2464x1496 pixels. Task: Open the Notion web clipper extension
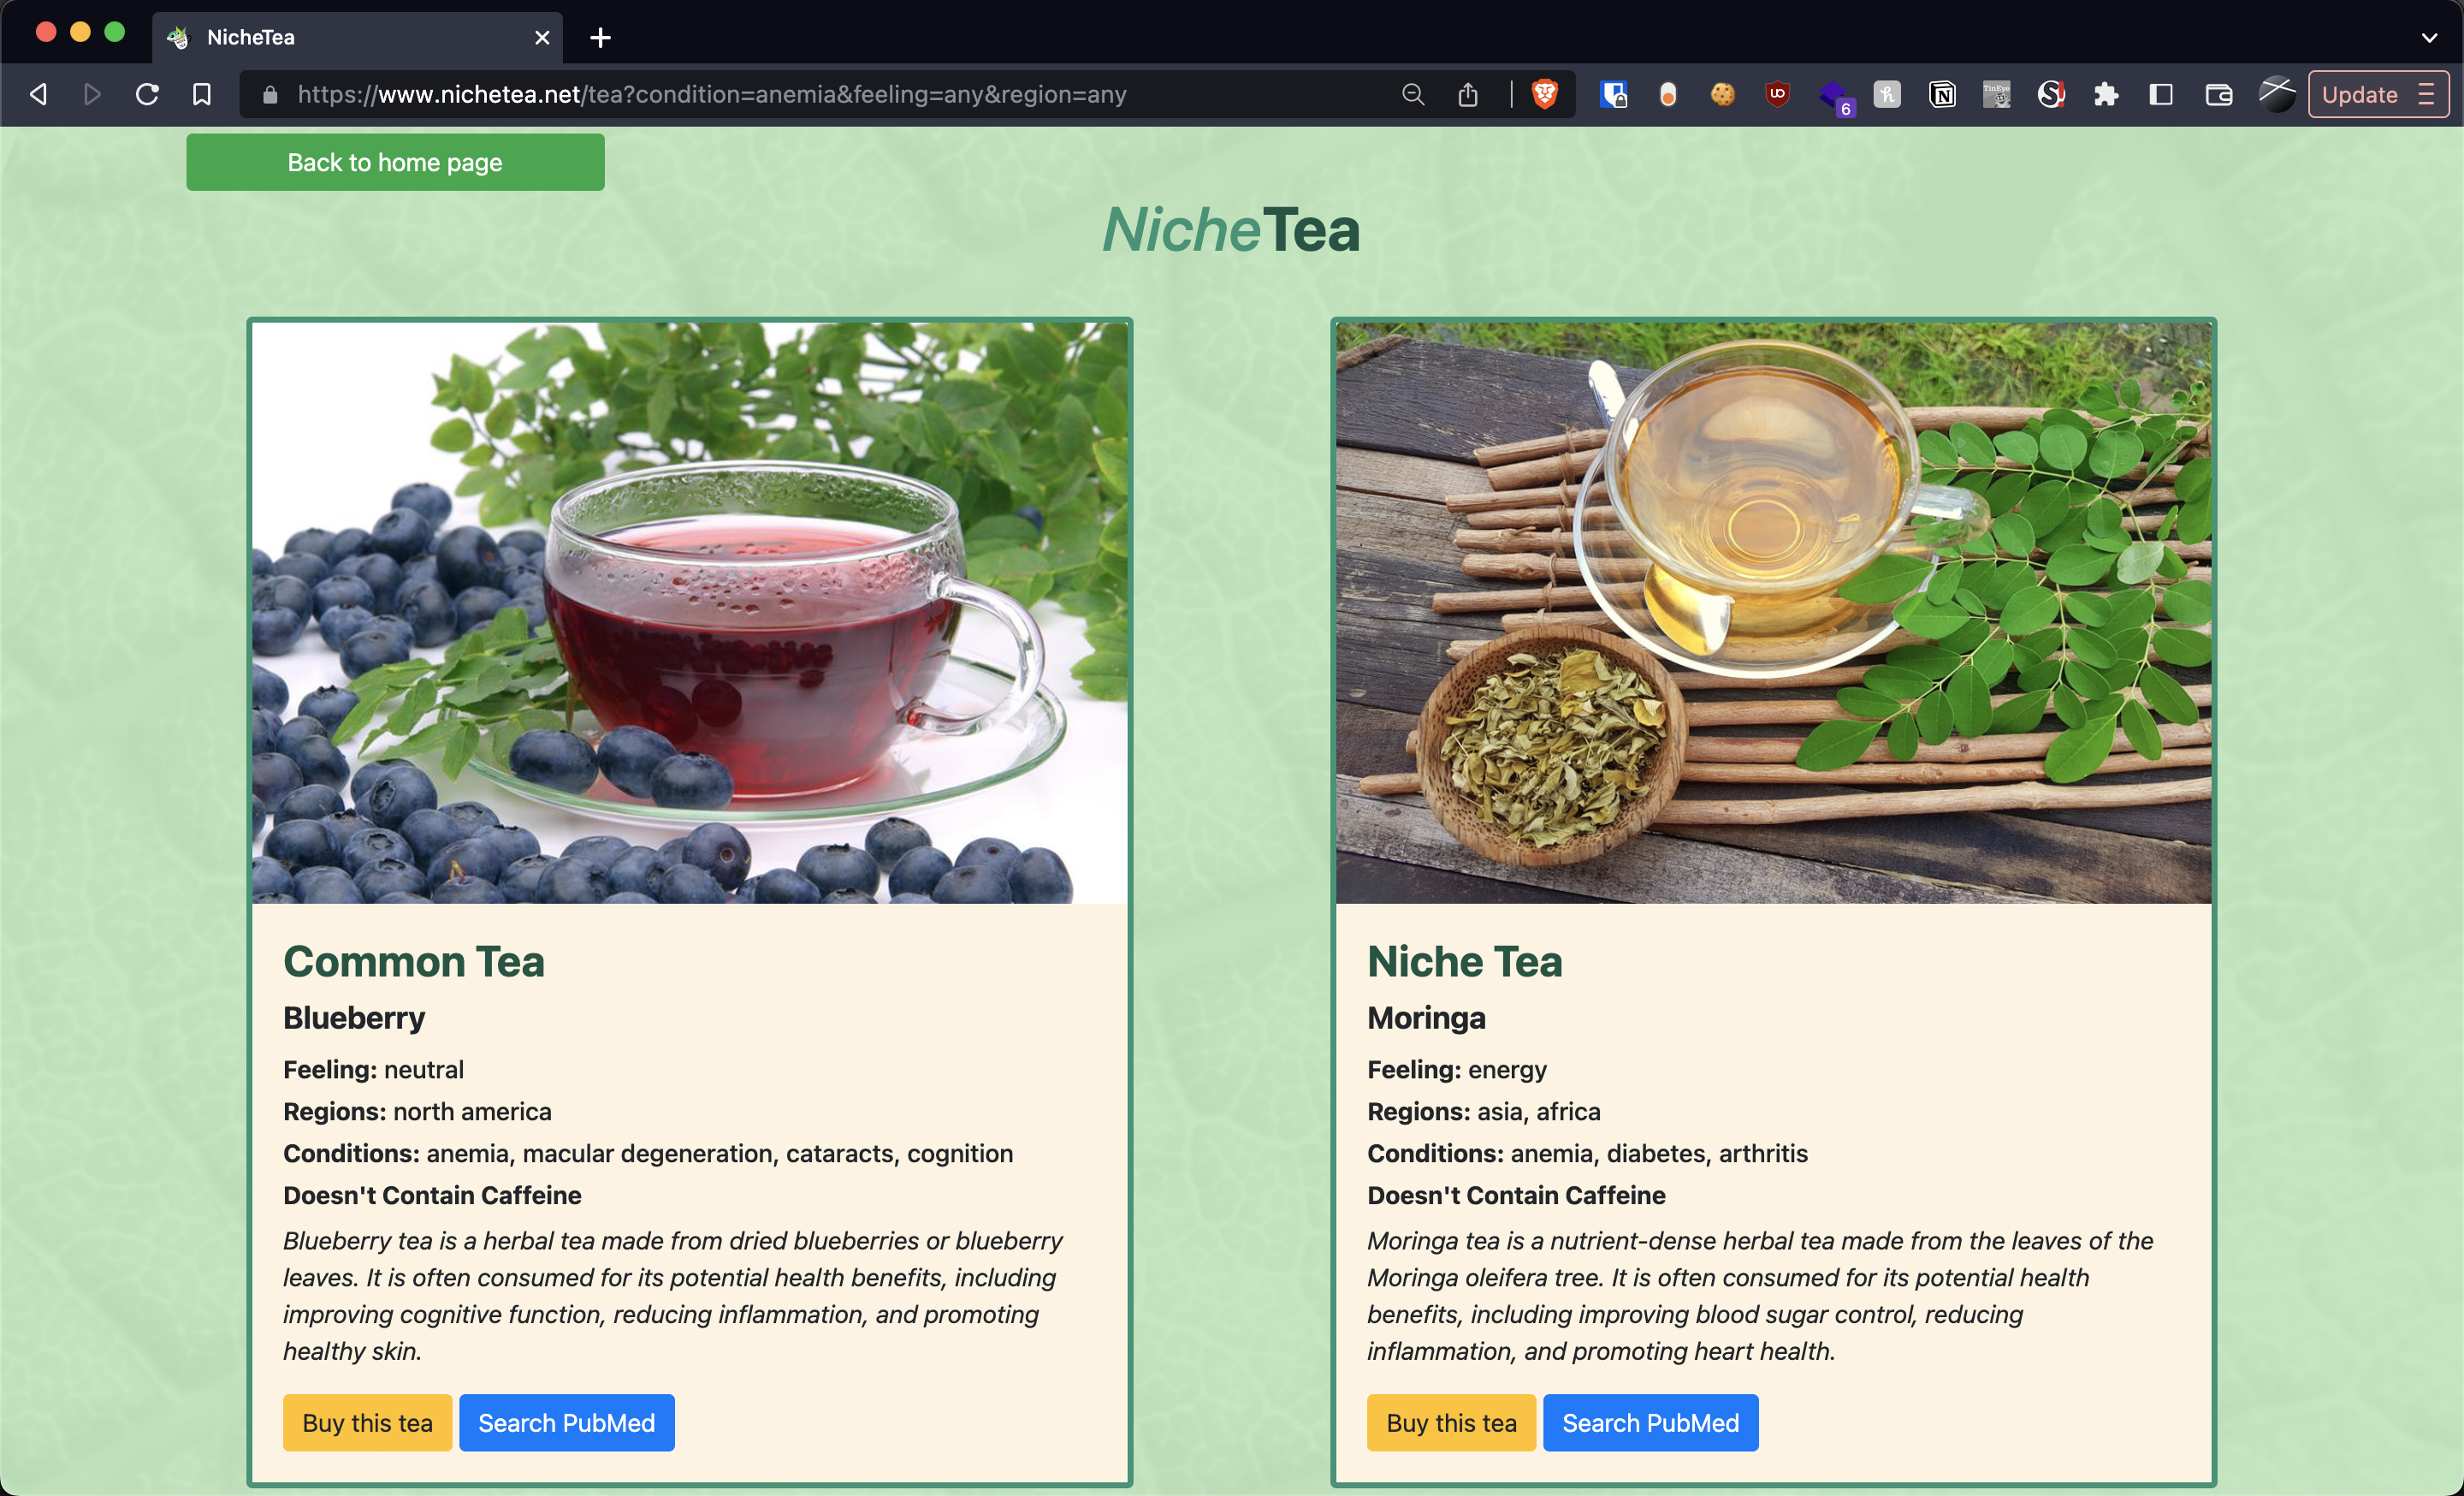(x=1941, y=94)
